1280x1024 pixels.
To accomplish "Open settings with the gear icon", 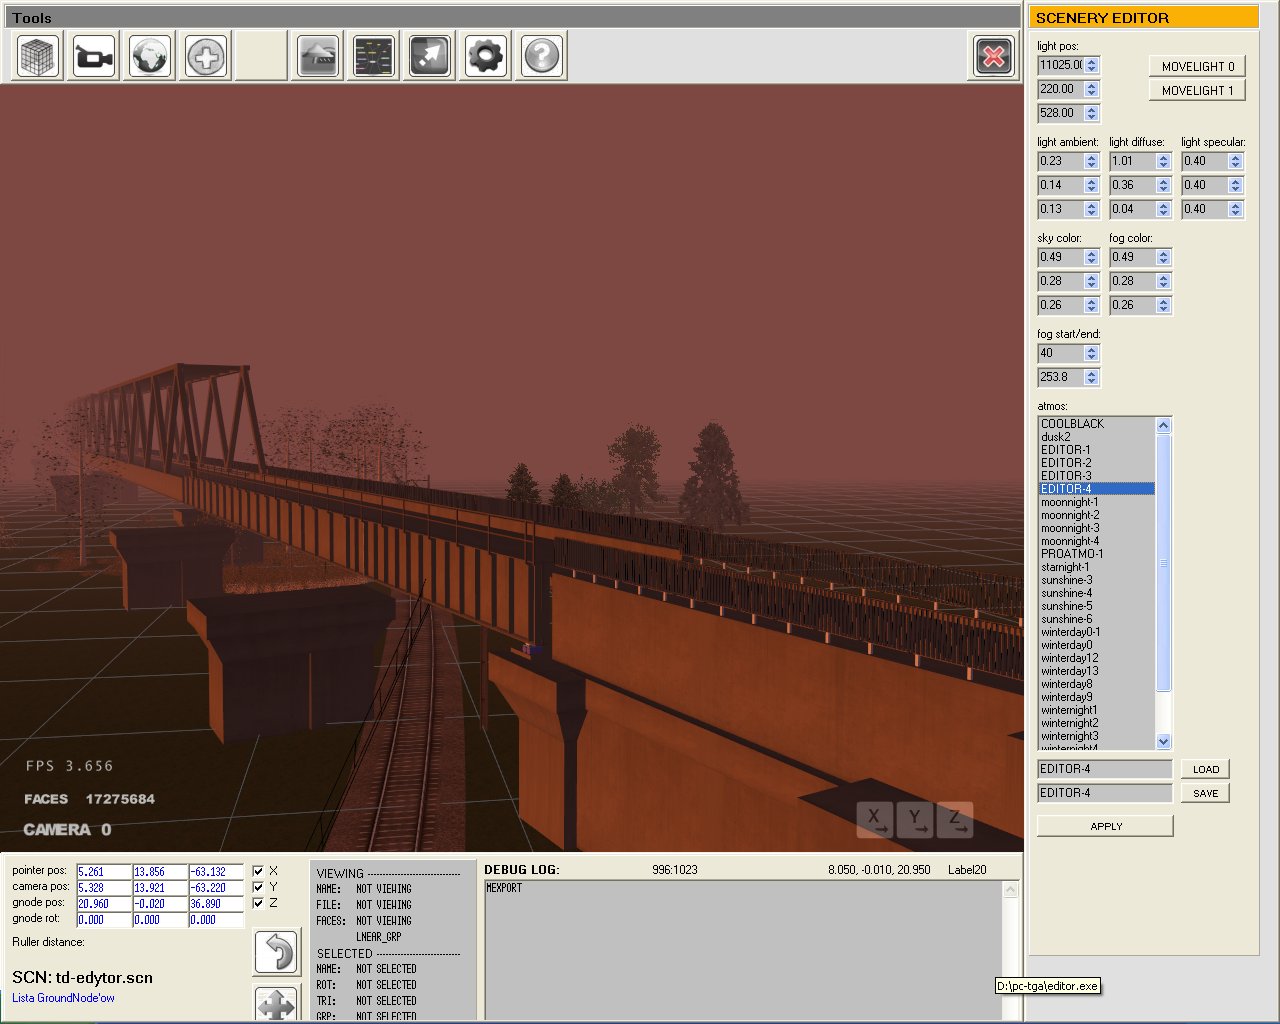I will point(486,56).
